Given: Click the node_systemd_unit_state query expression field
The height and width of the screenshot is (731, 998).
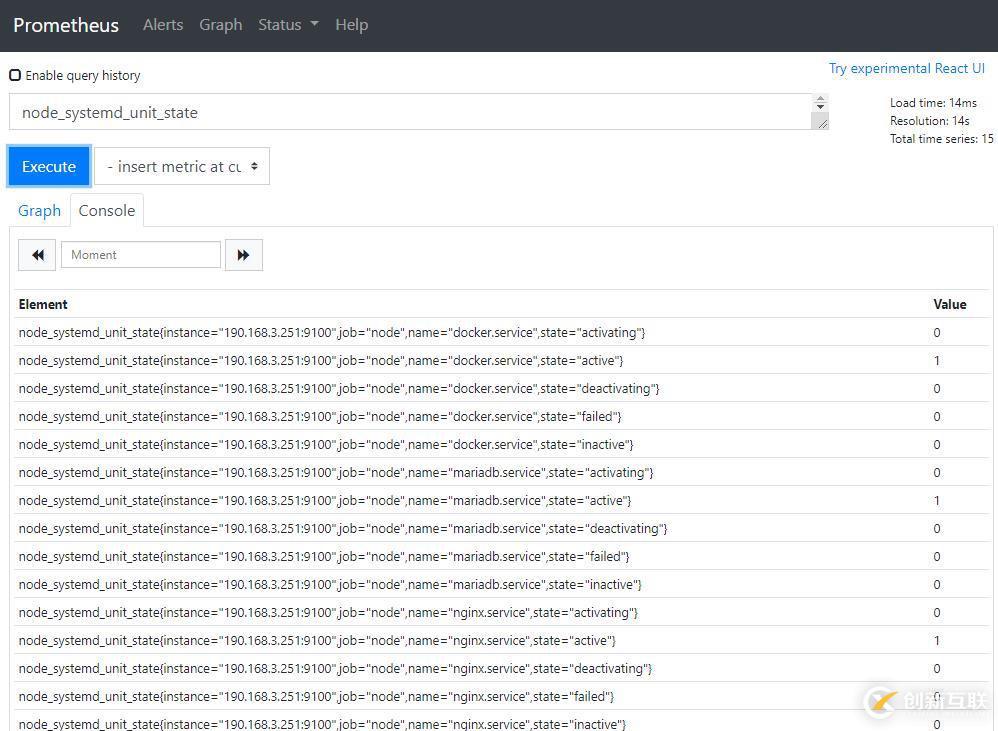Looking at the screenshot, I should click(x=410, y=113).
